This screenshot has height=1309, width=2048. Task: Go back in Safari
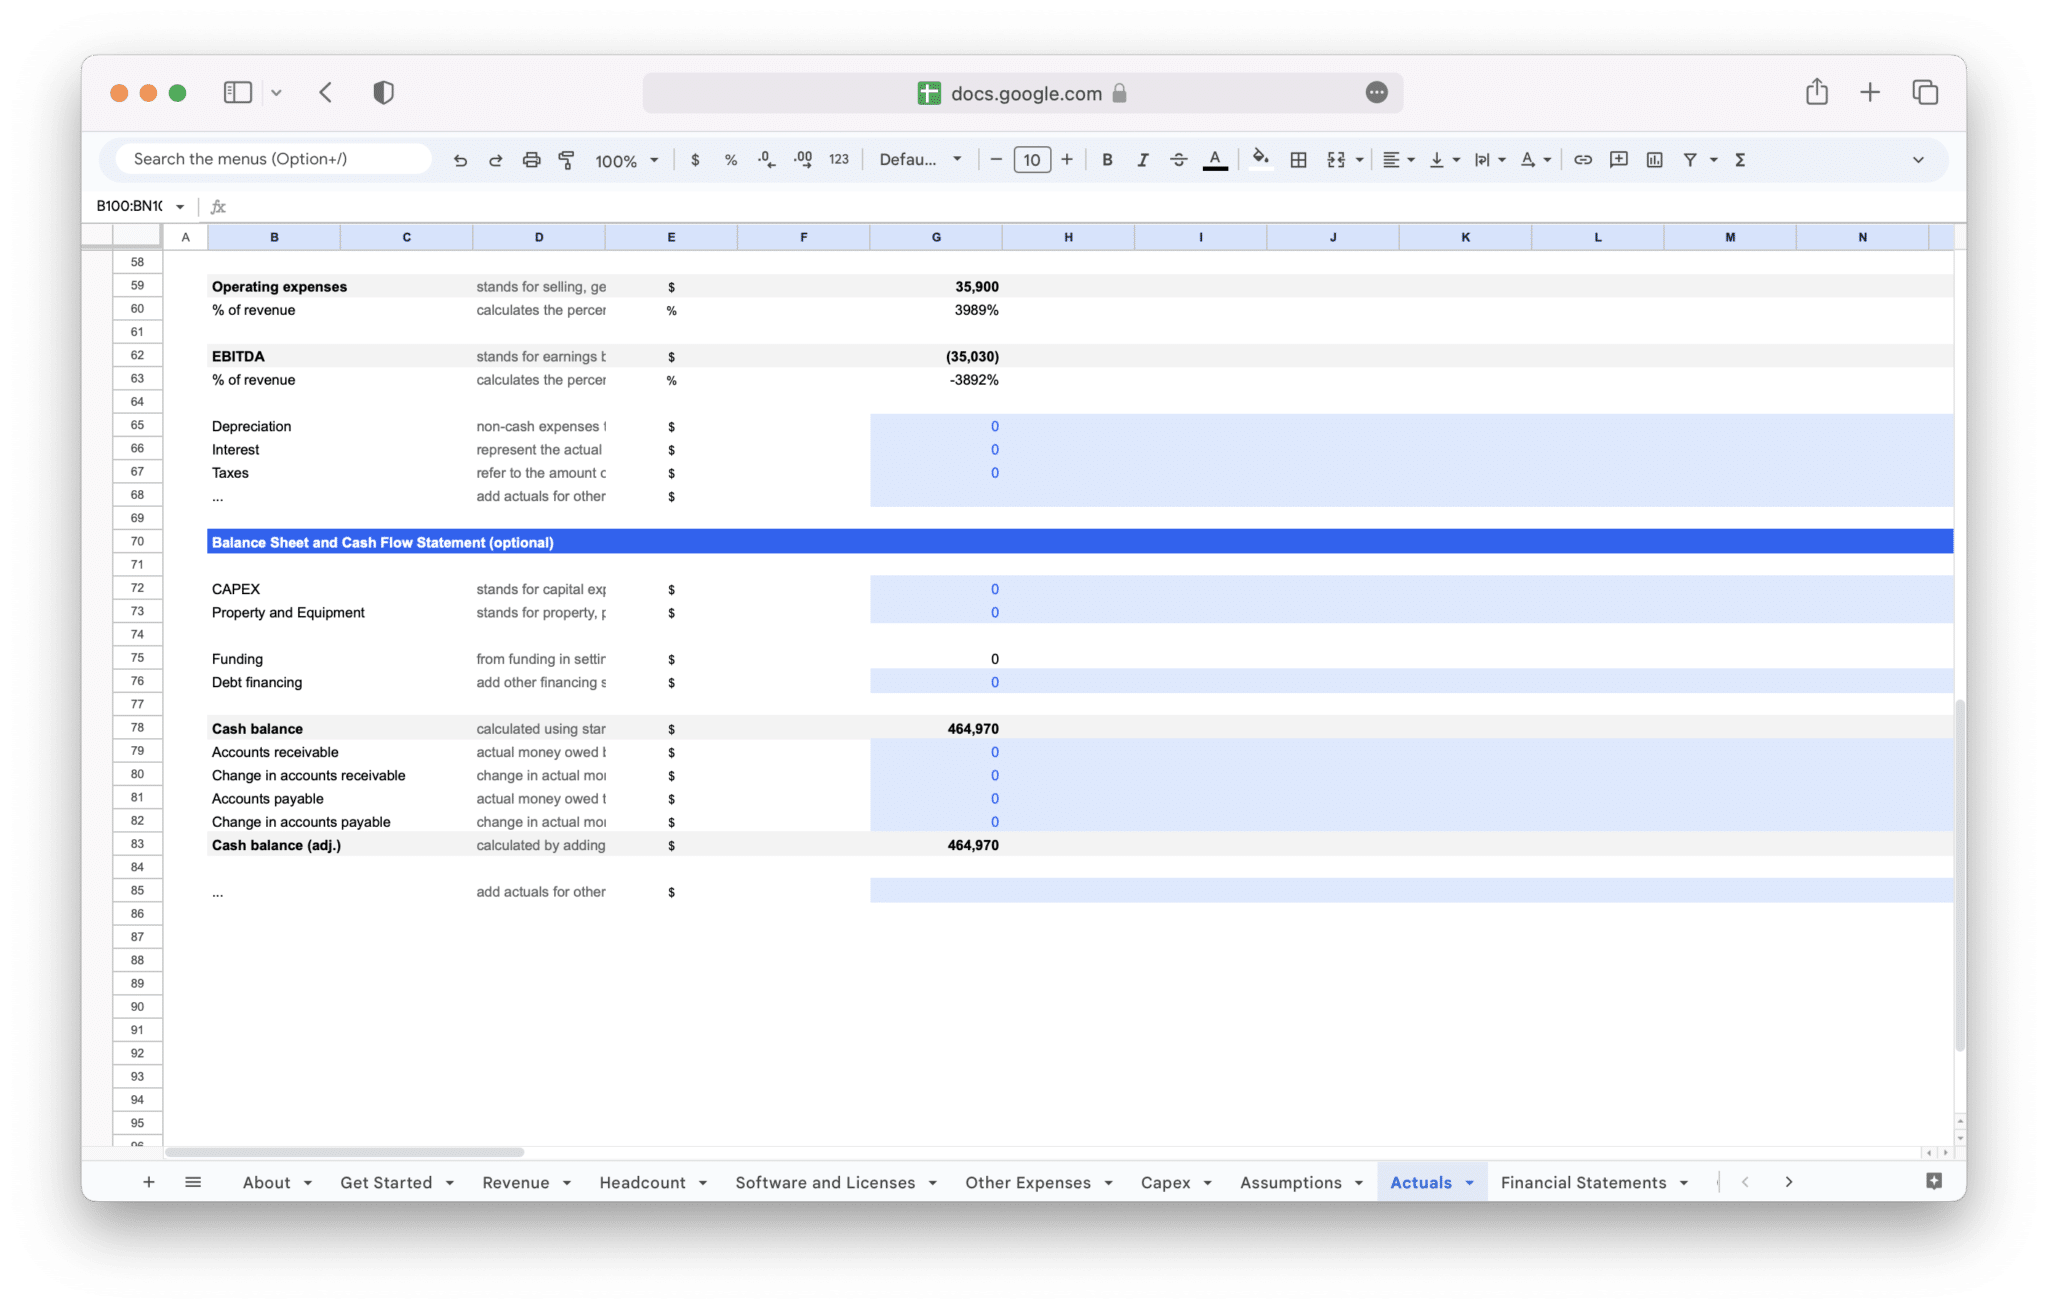(x=326, y=93)
